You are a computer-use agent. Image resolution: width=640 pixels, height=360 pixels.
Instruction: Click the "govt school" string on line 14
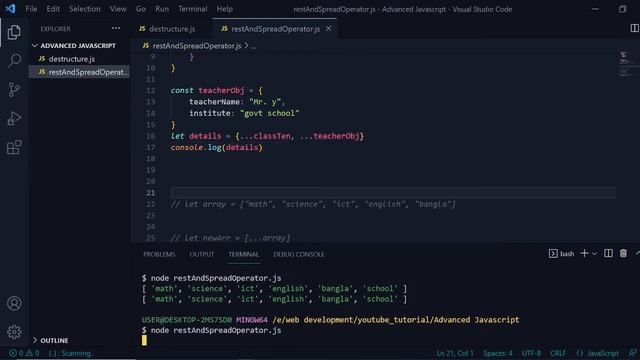coord(269,113)
